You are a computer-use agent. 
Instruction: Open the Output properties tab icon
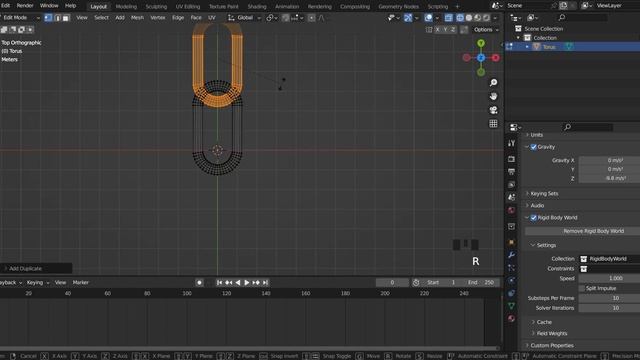tap(511, 172)
